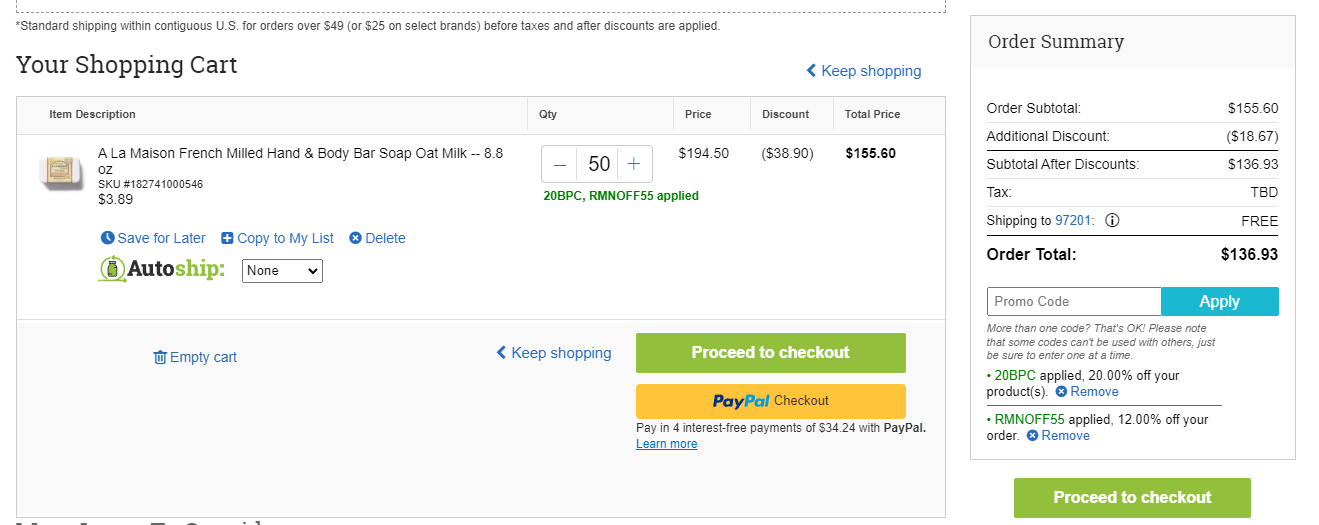Click the Promo Code input field

(1074, 301)
